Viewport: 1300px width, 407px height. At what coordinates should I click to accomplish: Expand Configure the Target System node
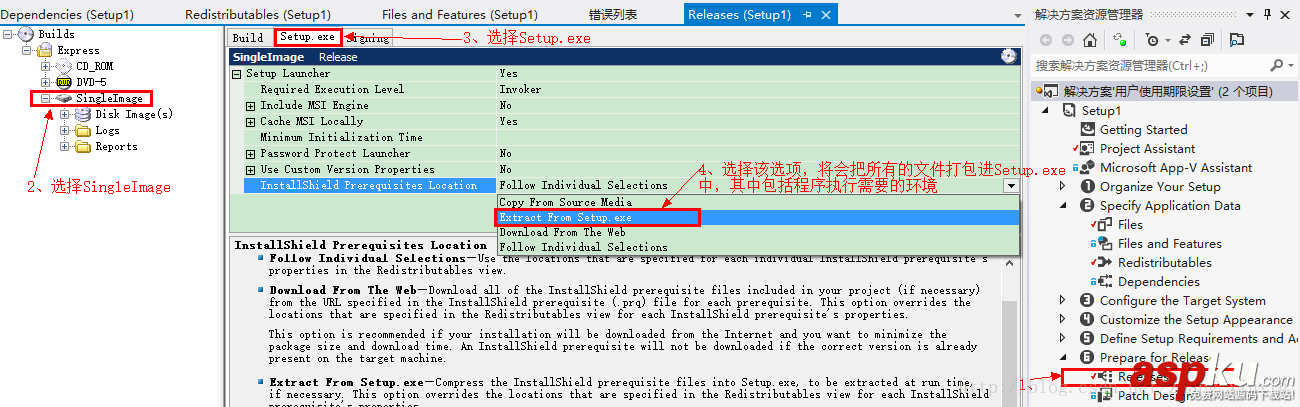point(1063,300)
